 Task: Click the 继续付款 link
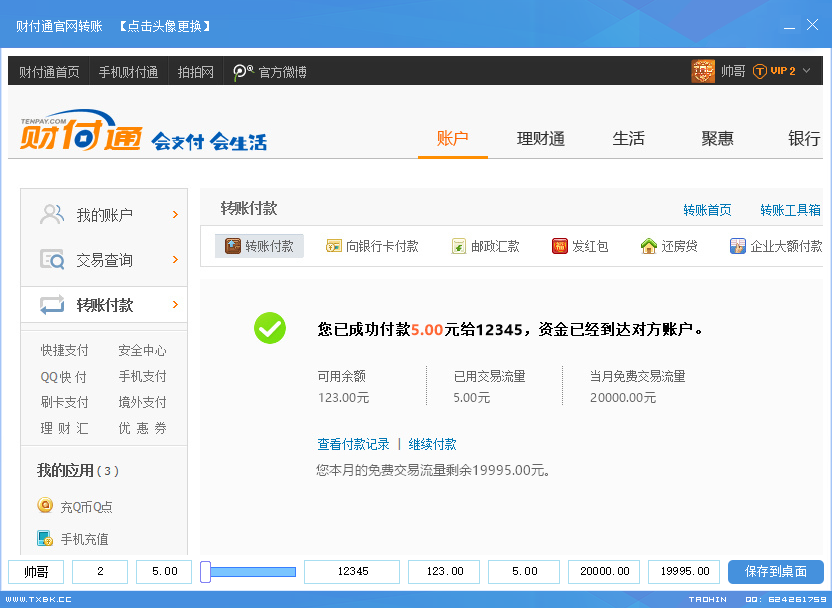(x=432, y=444)
